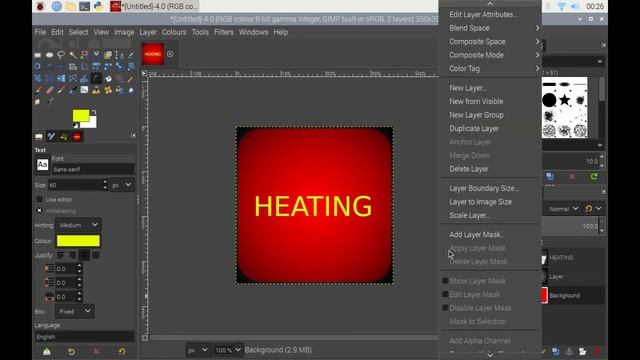Screen dimensions: 640x360
Task: Select the HEATING text layer
Action: point(573,258)
